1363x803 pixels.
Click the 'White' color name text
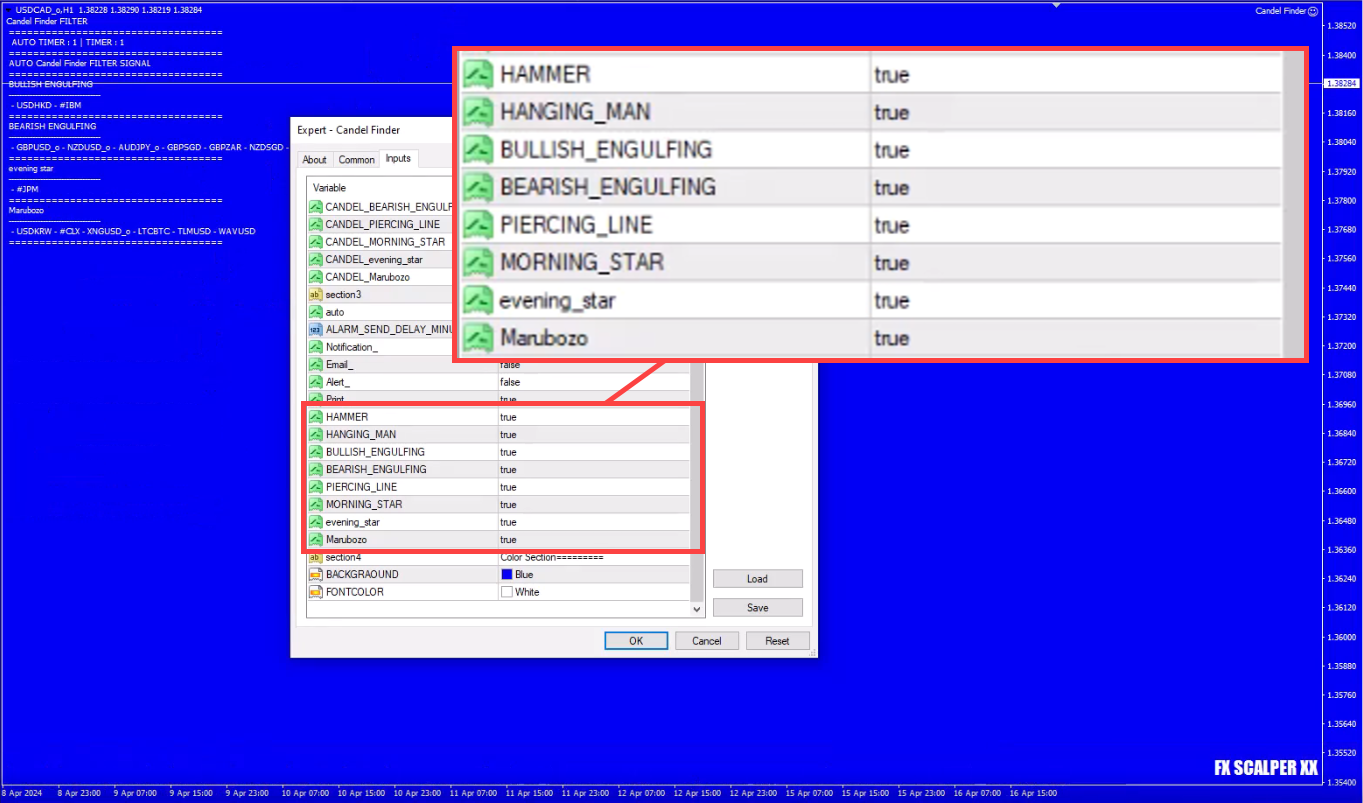(527, 592)
